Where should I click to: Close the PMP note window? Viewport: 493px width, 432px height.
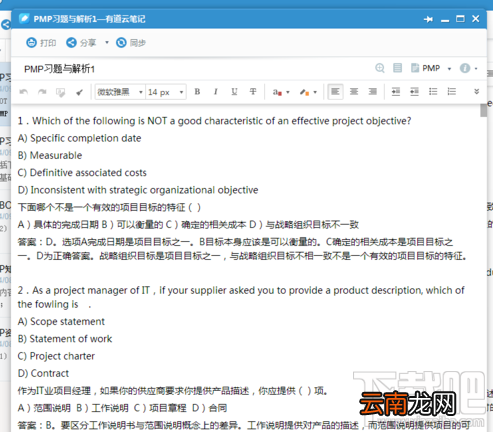click(476, 19)
